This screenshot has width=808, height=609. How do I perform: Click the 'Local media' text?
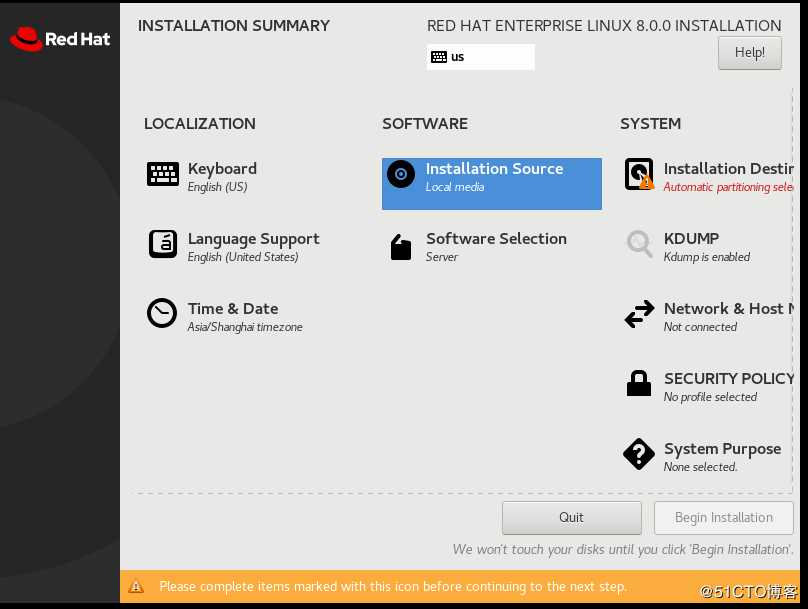pos(454,187)
